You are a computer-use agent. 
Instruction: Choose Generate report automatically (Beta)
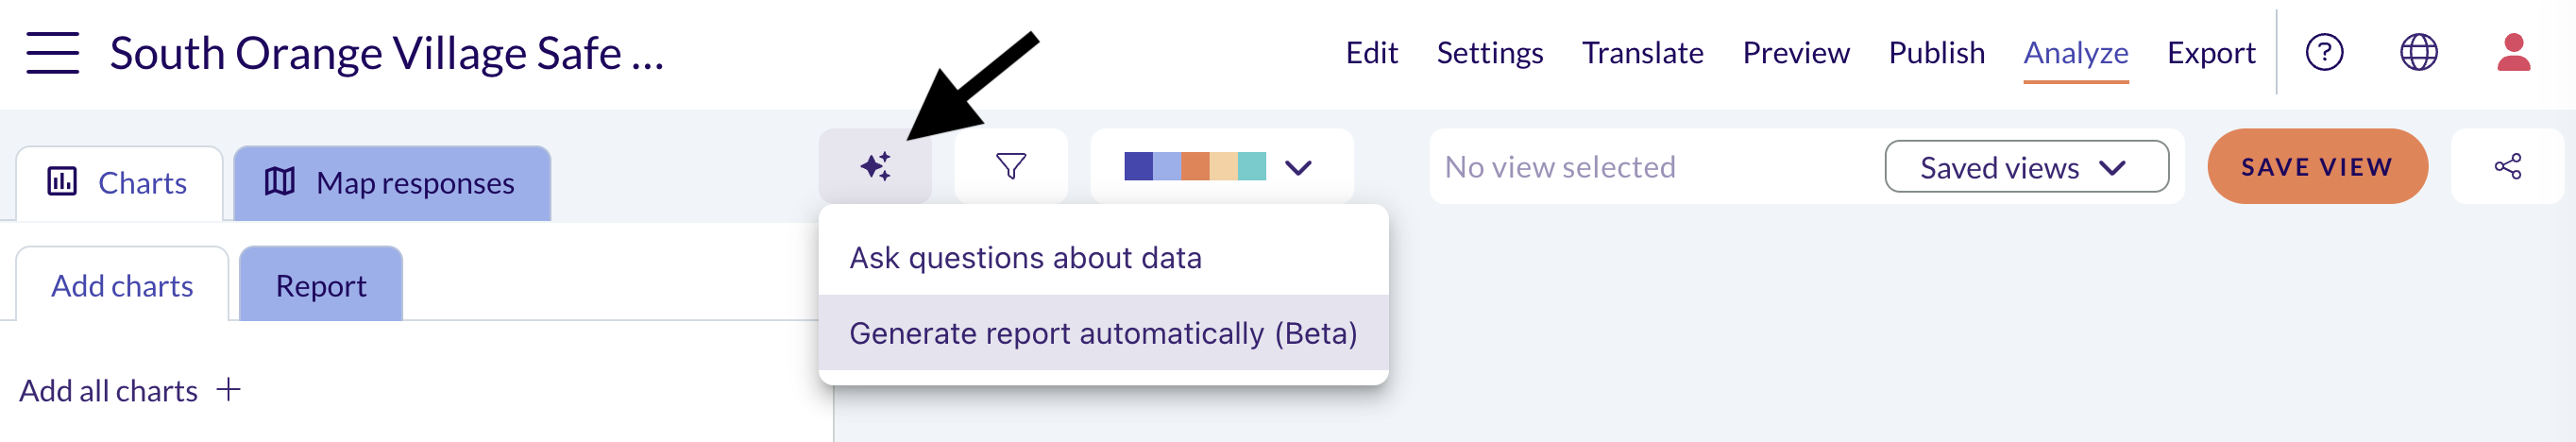1103,333
